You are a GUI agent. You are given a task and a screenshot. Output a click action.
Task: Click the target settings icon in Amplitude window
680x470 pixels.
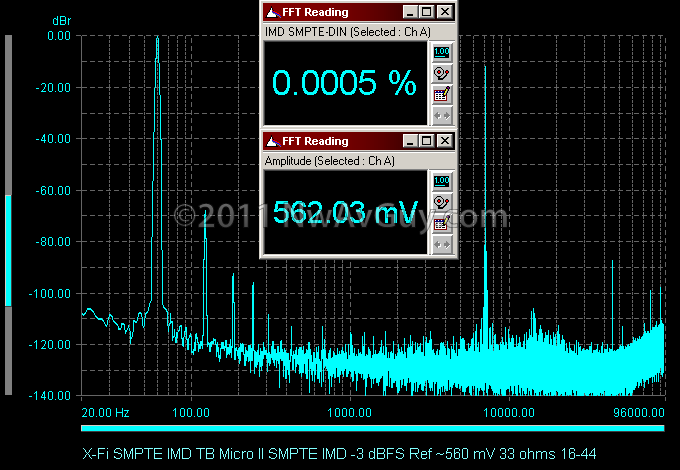tap(441, 202)
